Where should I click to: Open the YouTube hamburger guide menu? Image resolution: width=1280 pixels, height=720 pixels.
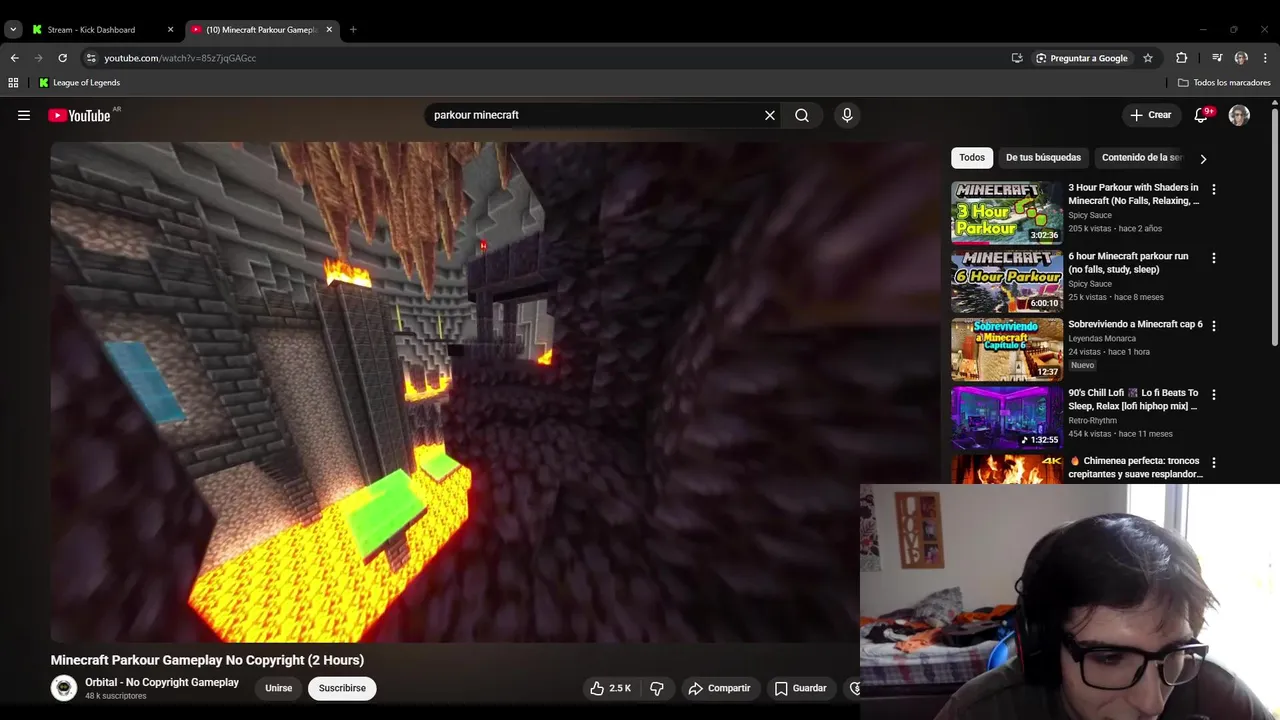click(x=24, y=115)
